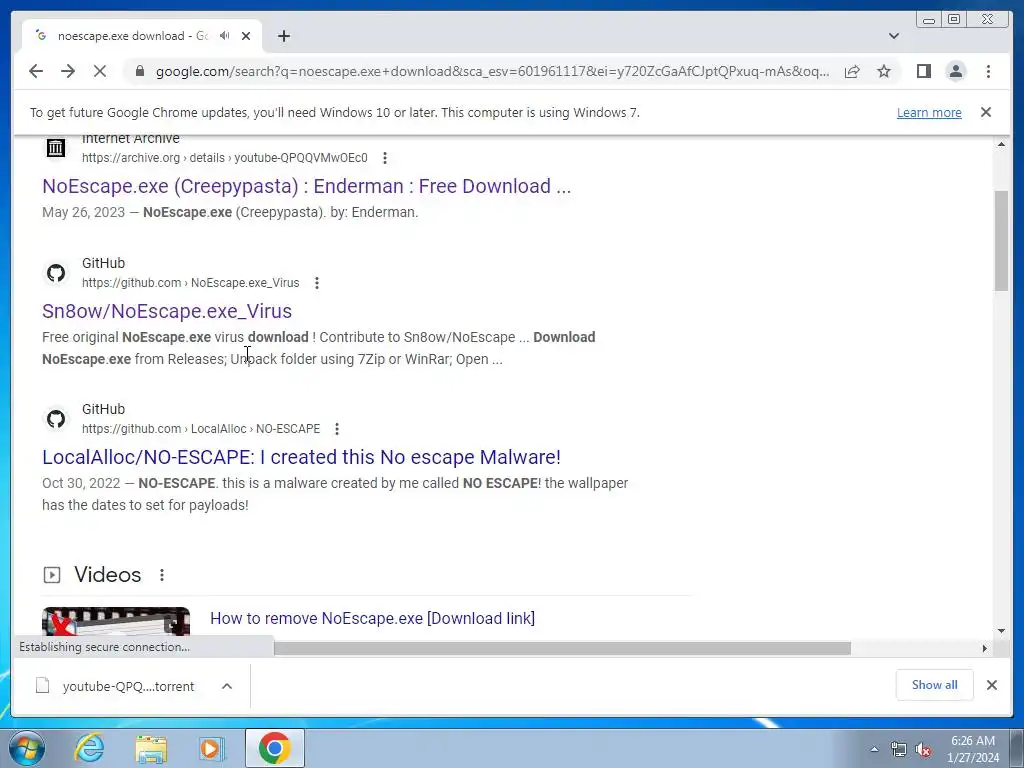Viewport: 1024px width, 768px height.
Task: Open Windows Media Player from taskbar
Action: click(x=211, y=748)
